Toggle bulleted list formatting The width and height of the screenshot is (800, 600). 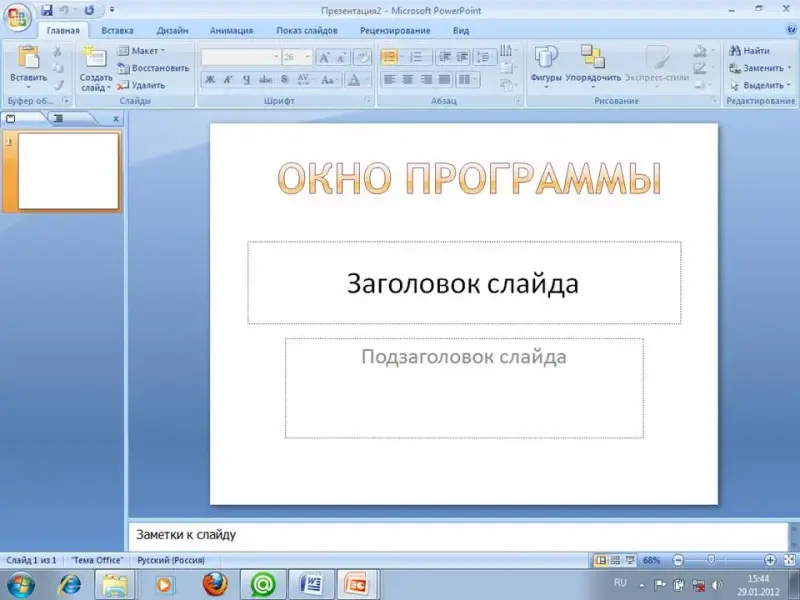[x=390, y=58]
